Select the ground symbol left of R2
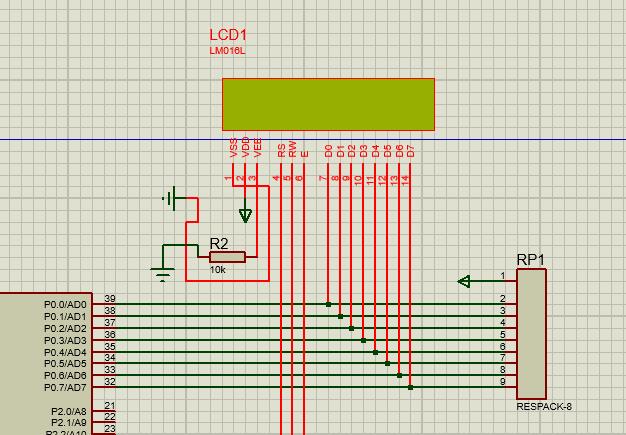Image resolution: width=626 pixels, height=435 pixels. pos(162,275)
